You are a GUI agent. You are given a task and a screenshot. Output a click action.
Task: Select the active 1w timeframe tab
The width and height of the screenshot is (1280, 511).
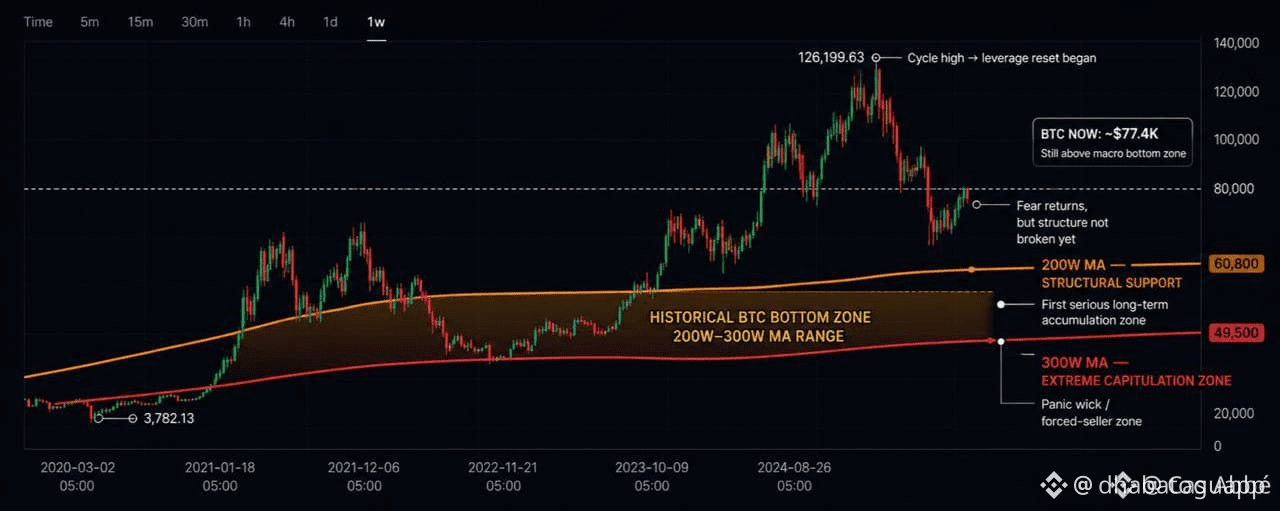pyautogui.click(x=376, y=22)
